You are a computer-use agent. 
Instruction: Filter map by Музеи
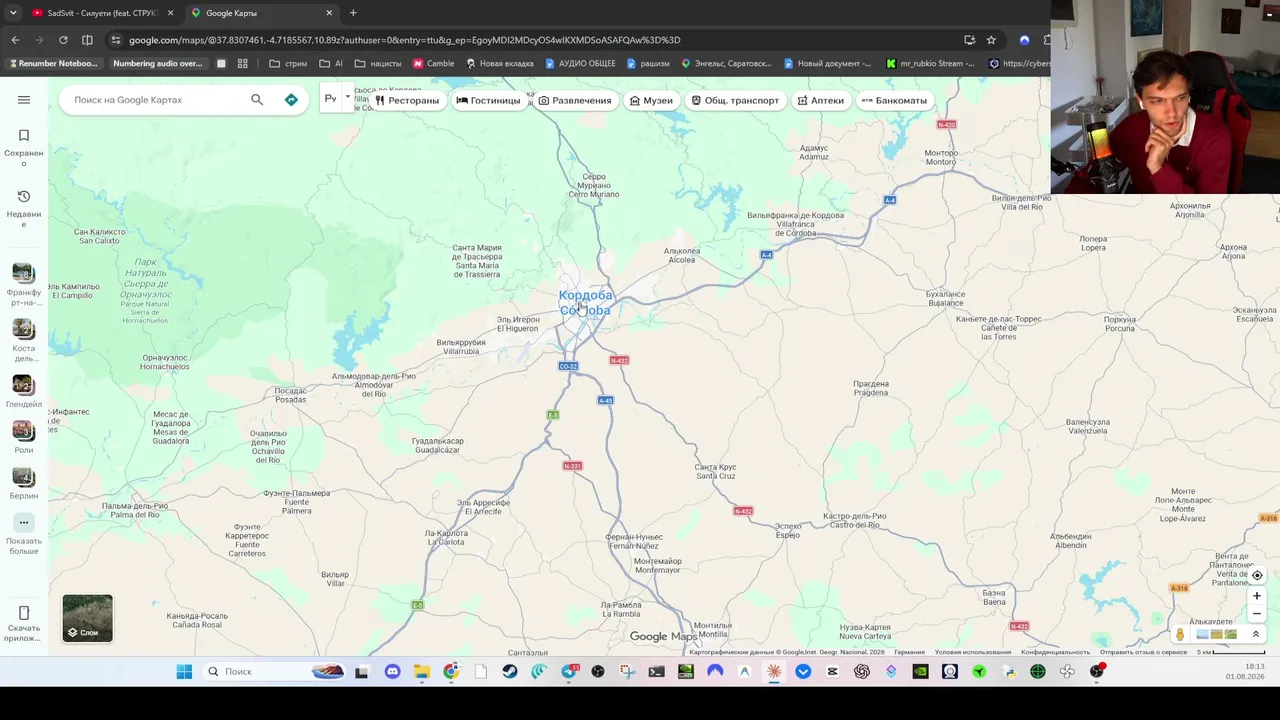coord(651,100)
